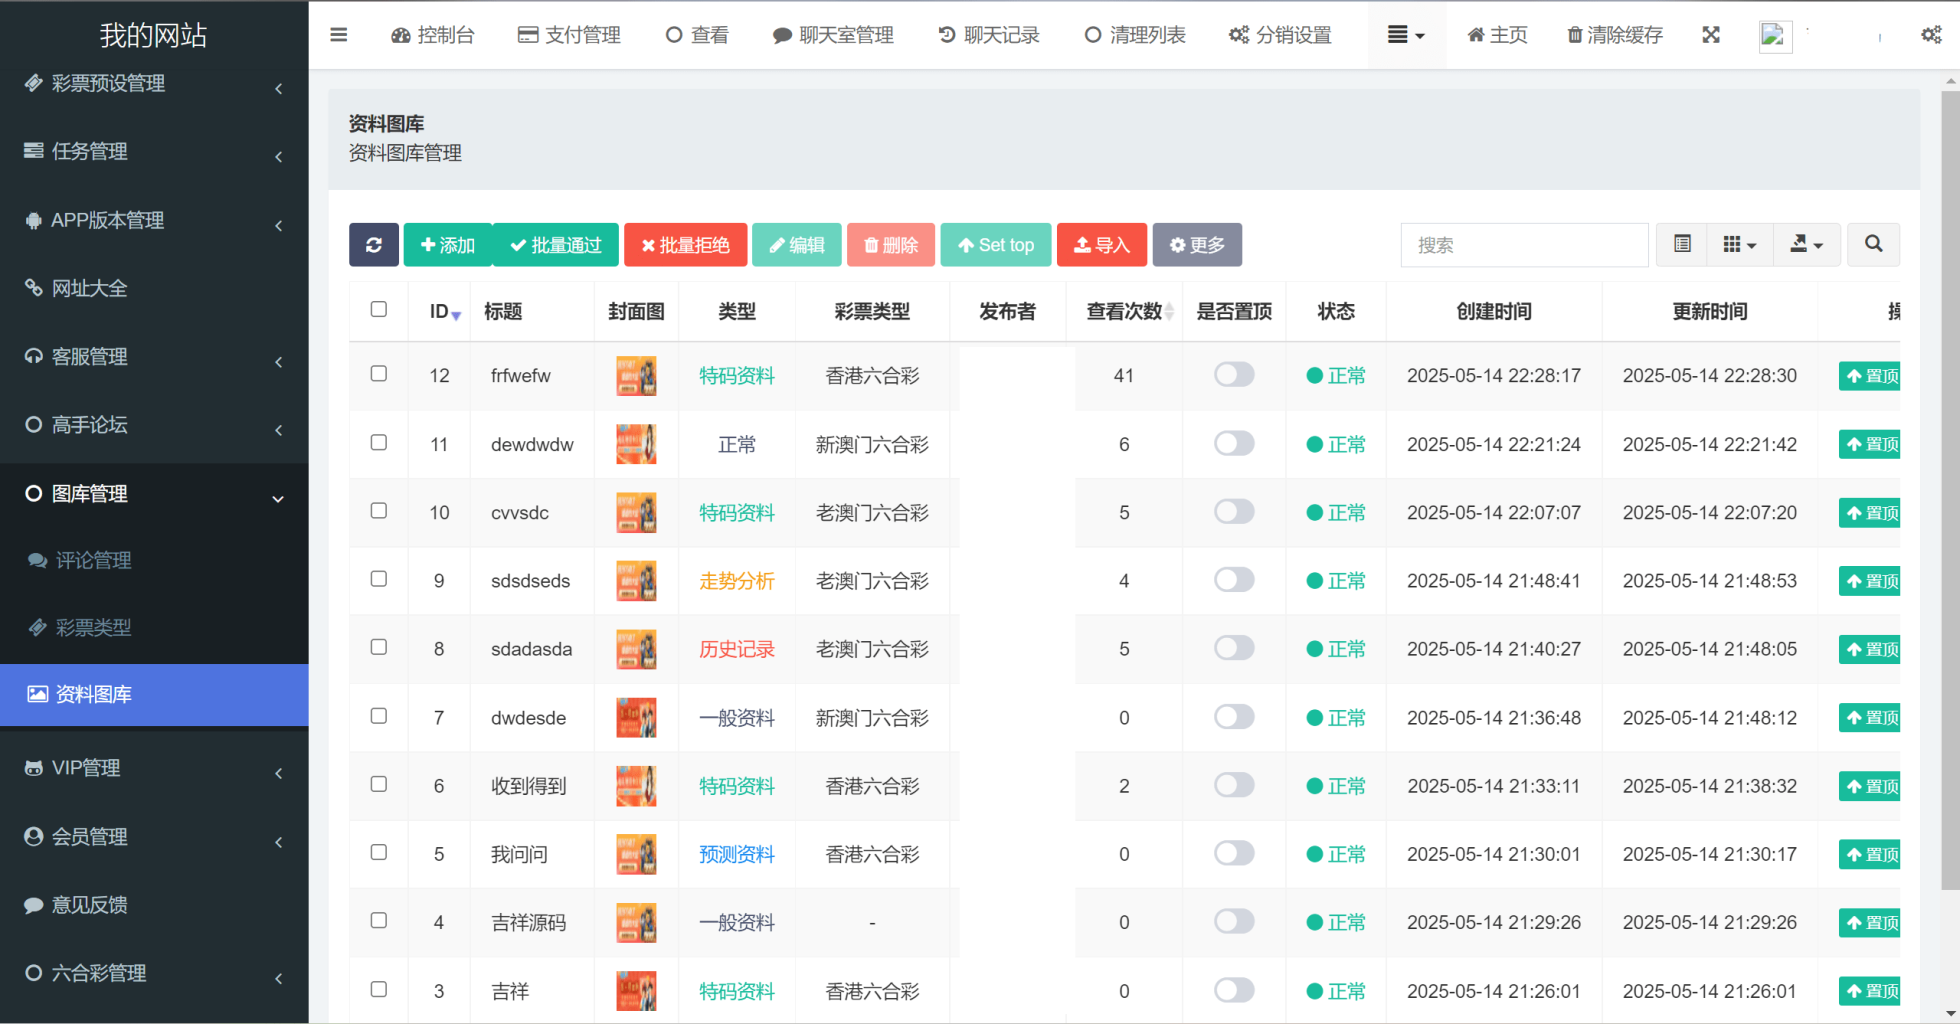Image resolution: width=1960 pixels, height=1024 pixels.
Task: Click the search magnifier icon on toolbar right
Action: coord(1873,244)
